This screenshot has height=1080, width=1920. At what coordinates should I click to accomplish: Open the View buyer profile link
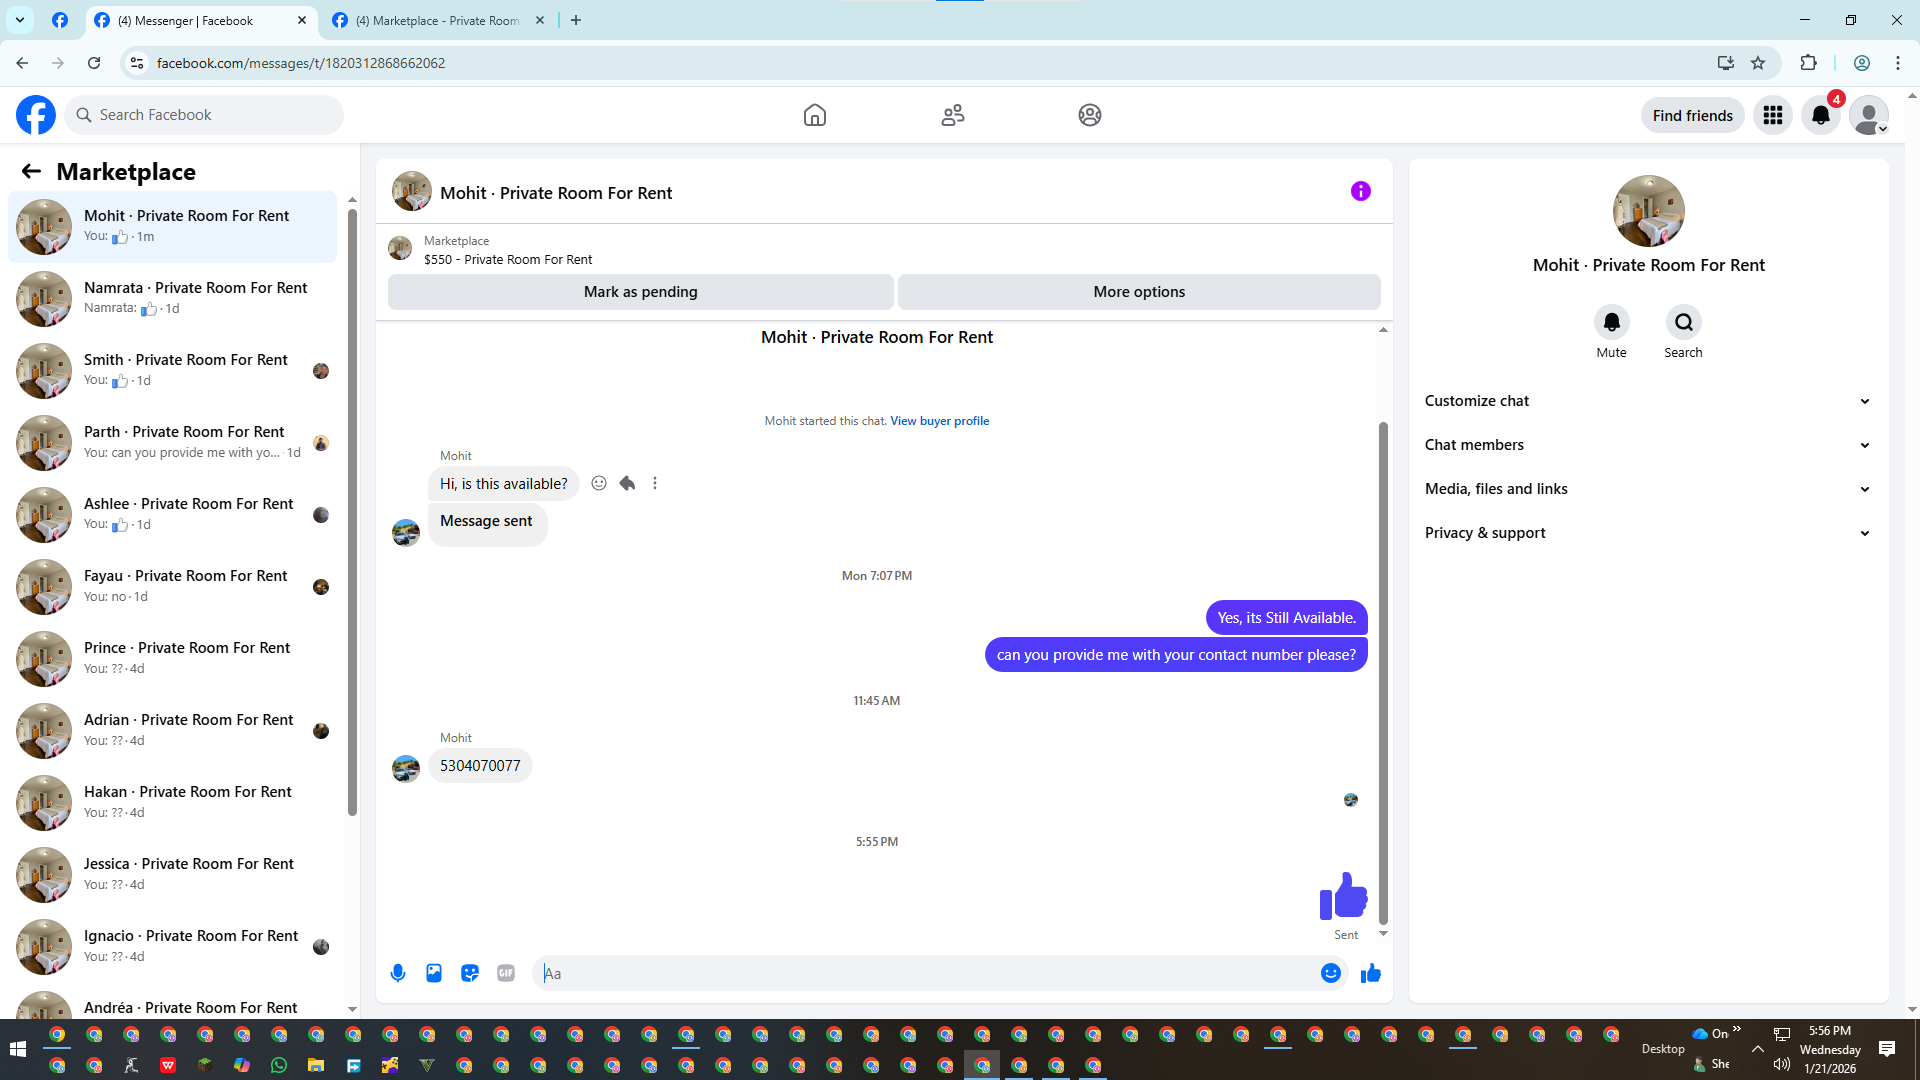coord(939,421)
